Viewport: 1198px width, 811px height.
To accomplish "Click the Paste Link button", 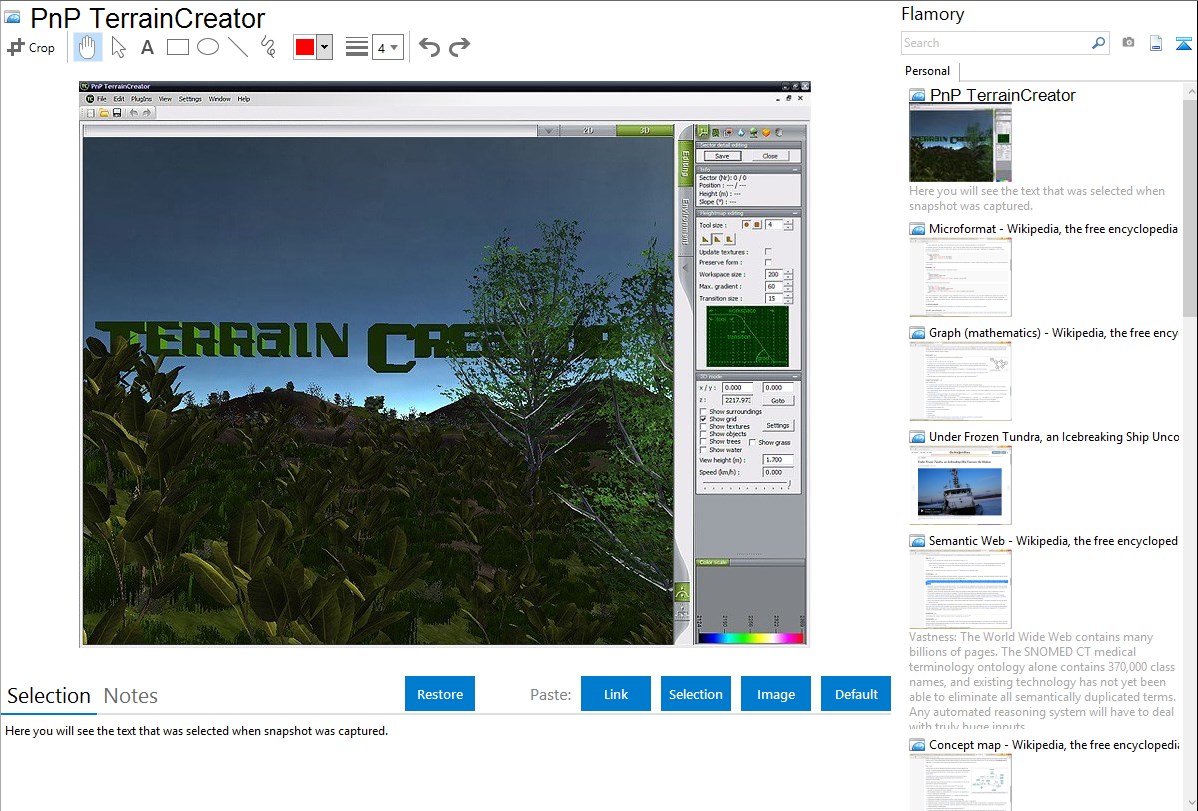I will (616, 694).
